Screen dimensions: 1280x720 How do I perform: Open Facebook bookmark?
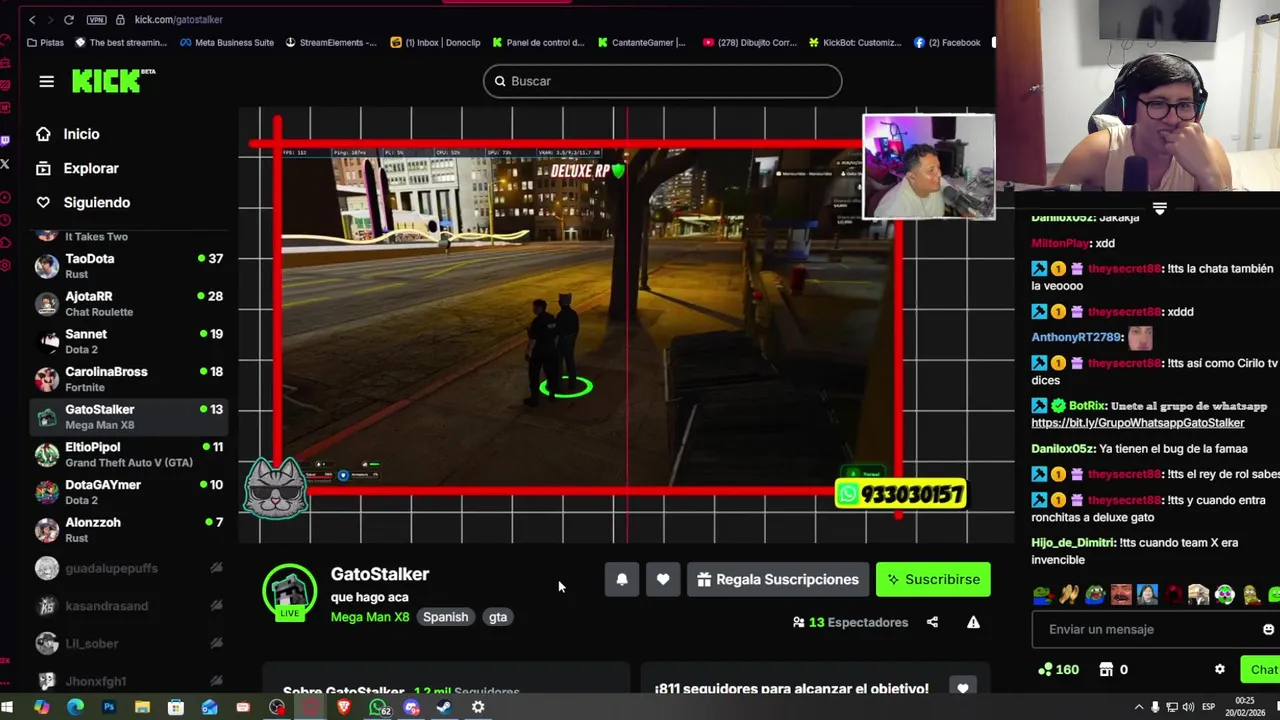[x=947, y=43]
